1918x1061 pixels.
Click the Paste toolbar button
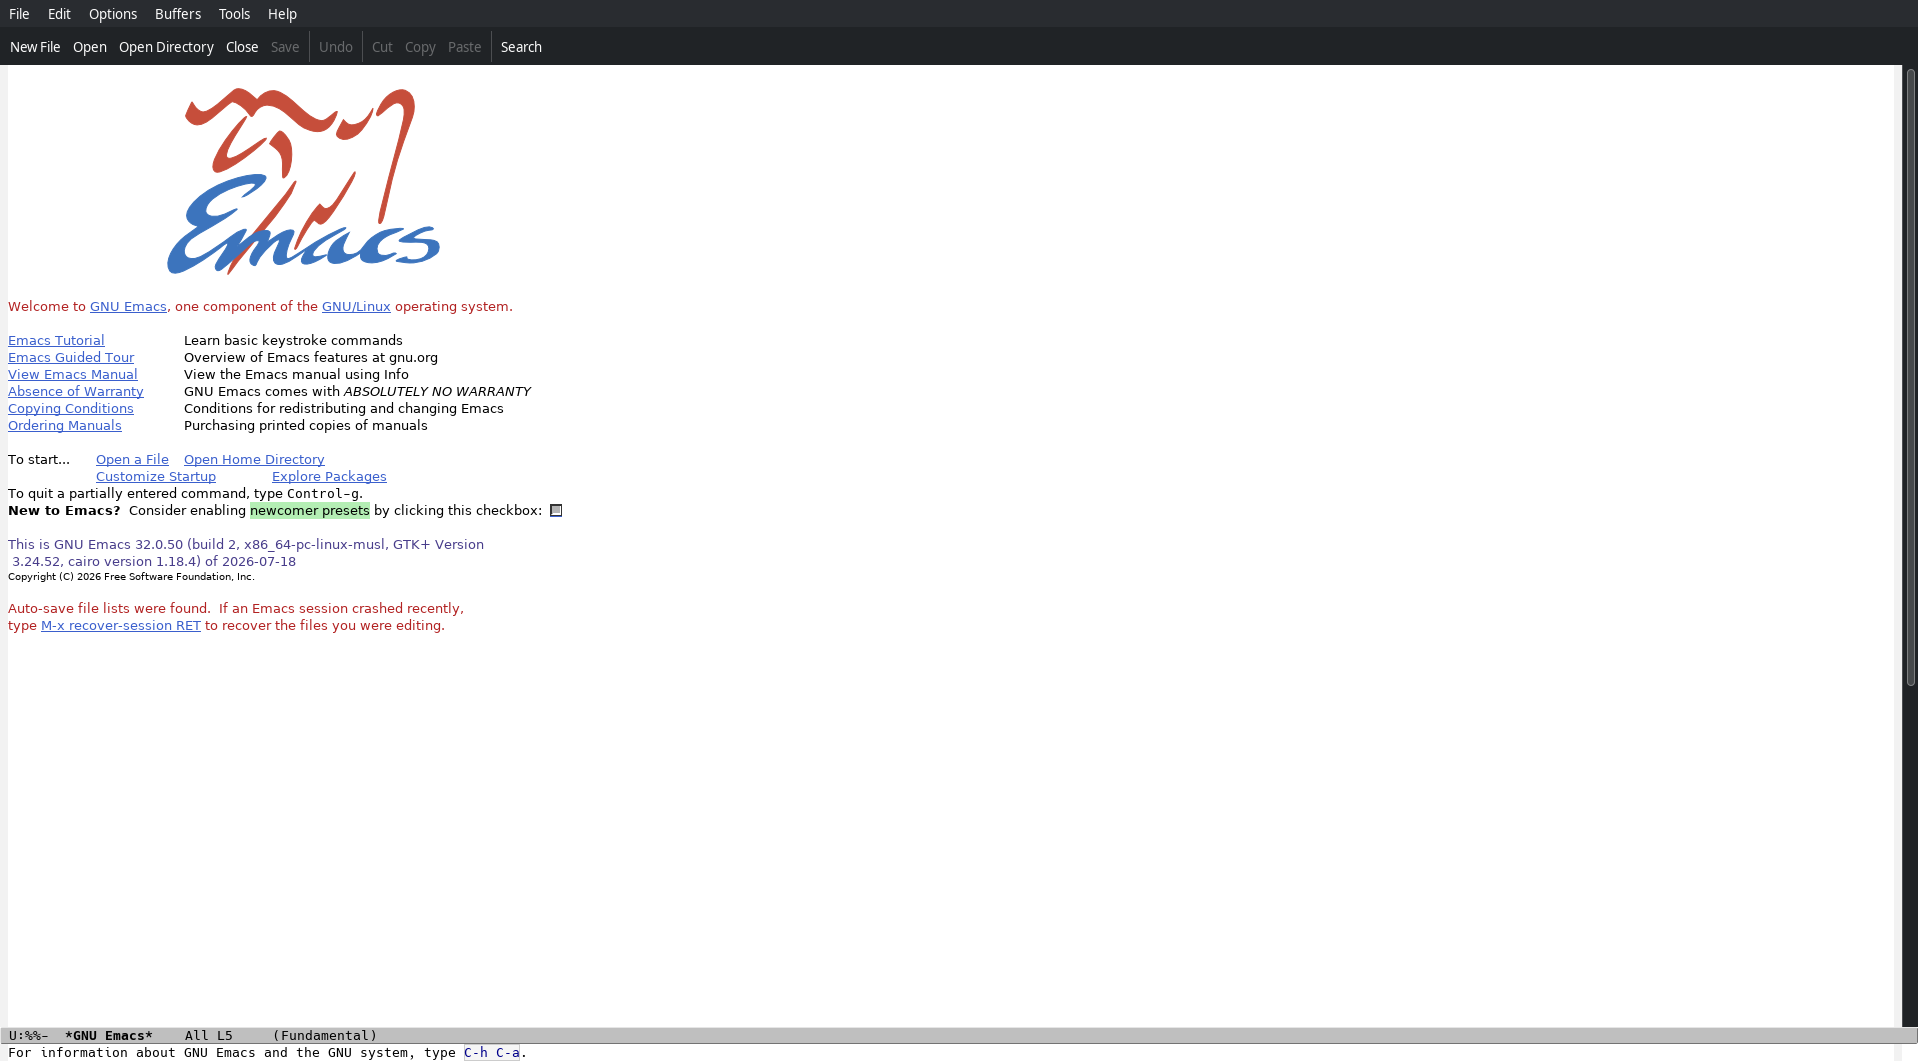pos(464,47)
